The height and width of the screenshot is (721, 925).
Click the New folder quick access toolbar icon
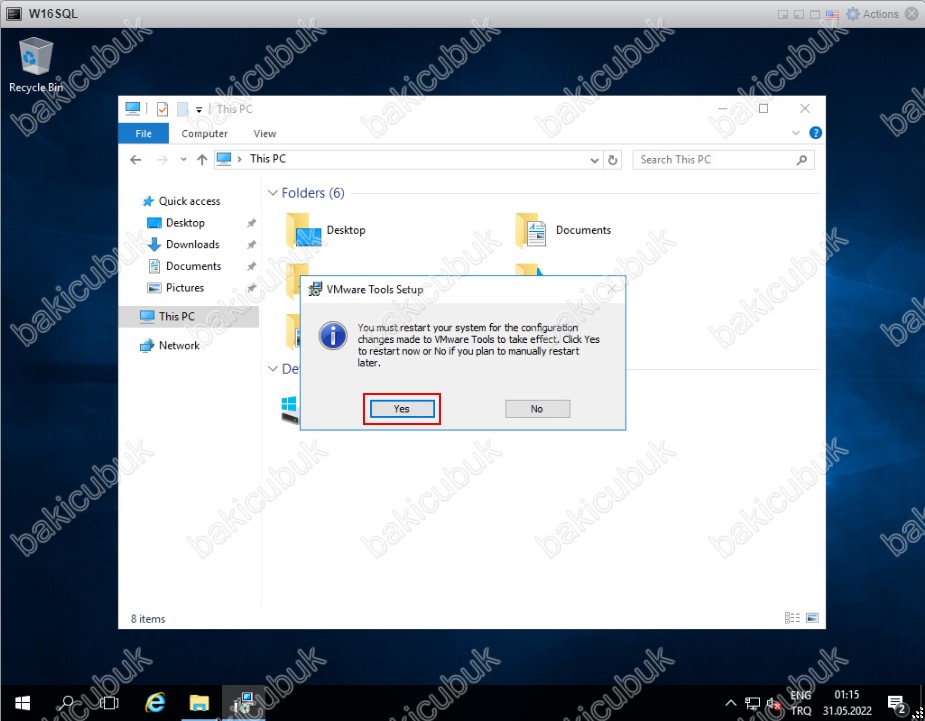tap(183, 109)
